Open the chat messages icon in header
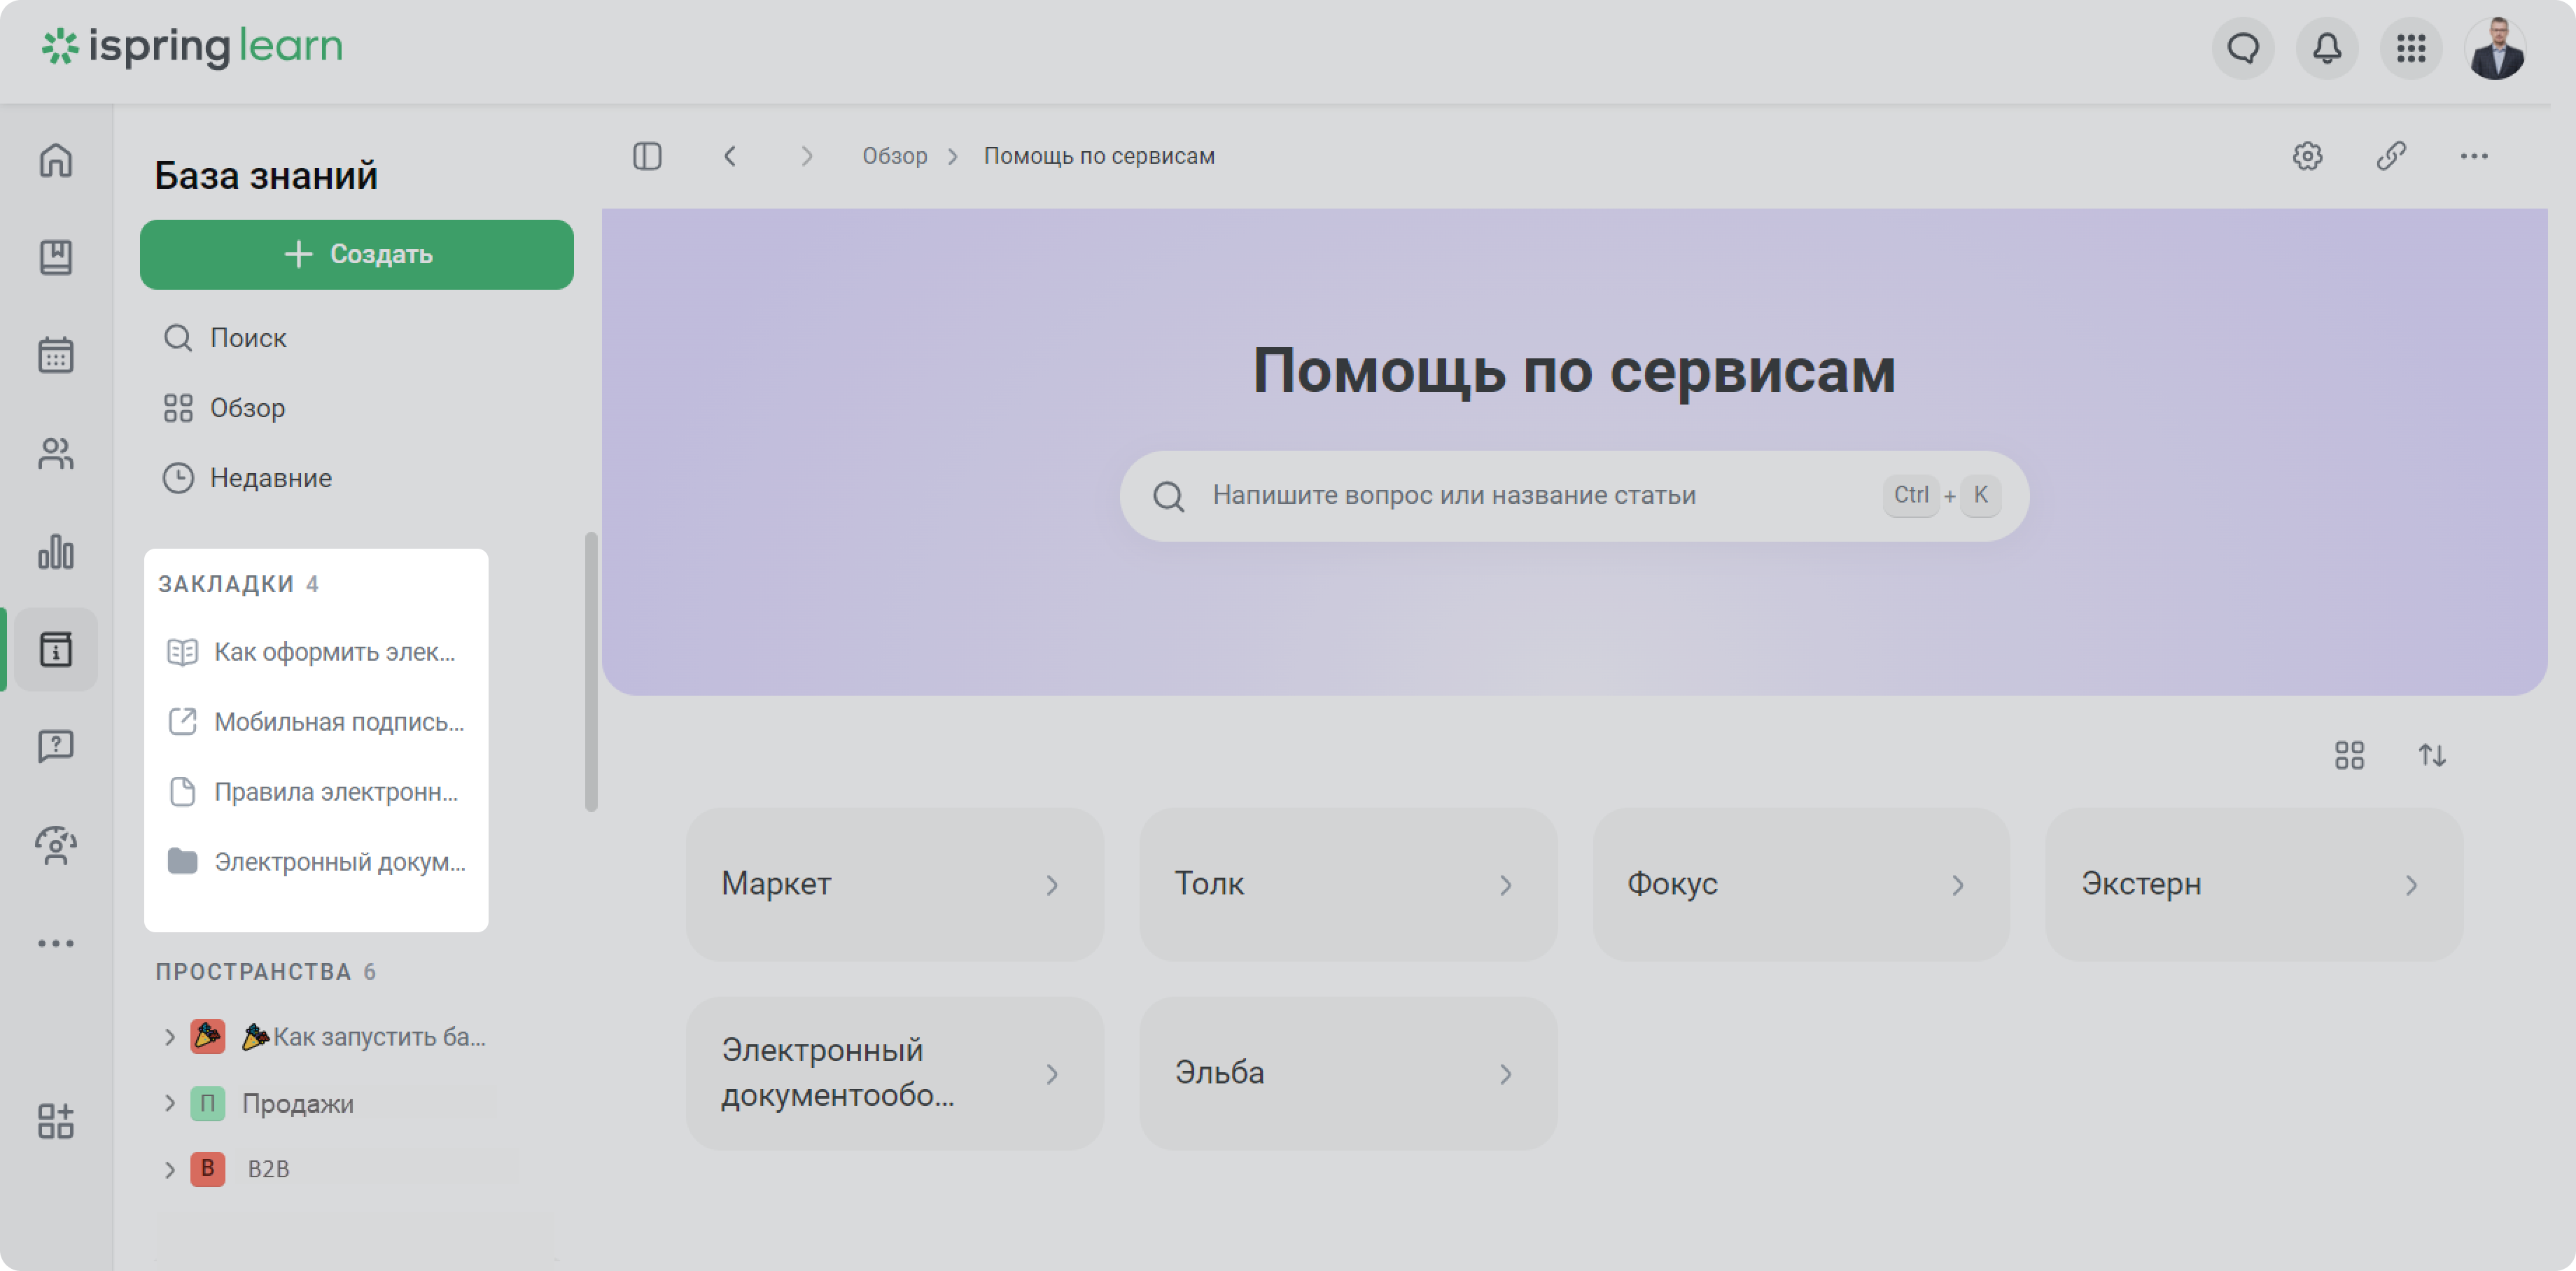 tap(2243, 47)
